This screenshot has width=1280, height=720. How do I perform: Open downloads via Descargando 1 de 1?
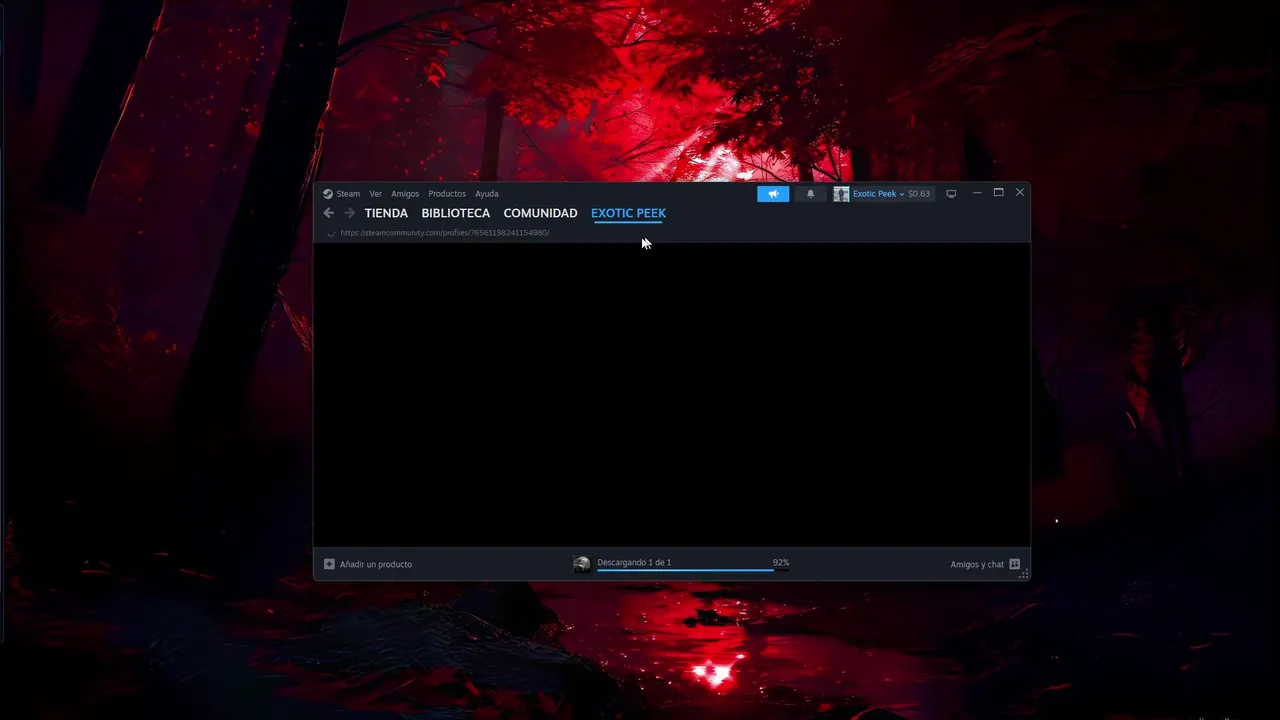634,562
